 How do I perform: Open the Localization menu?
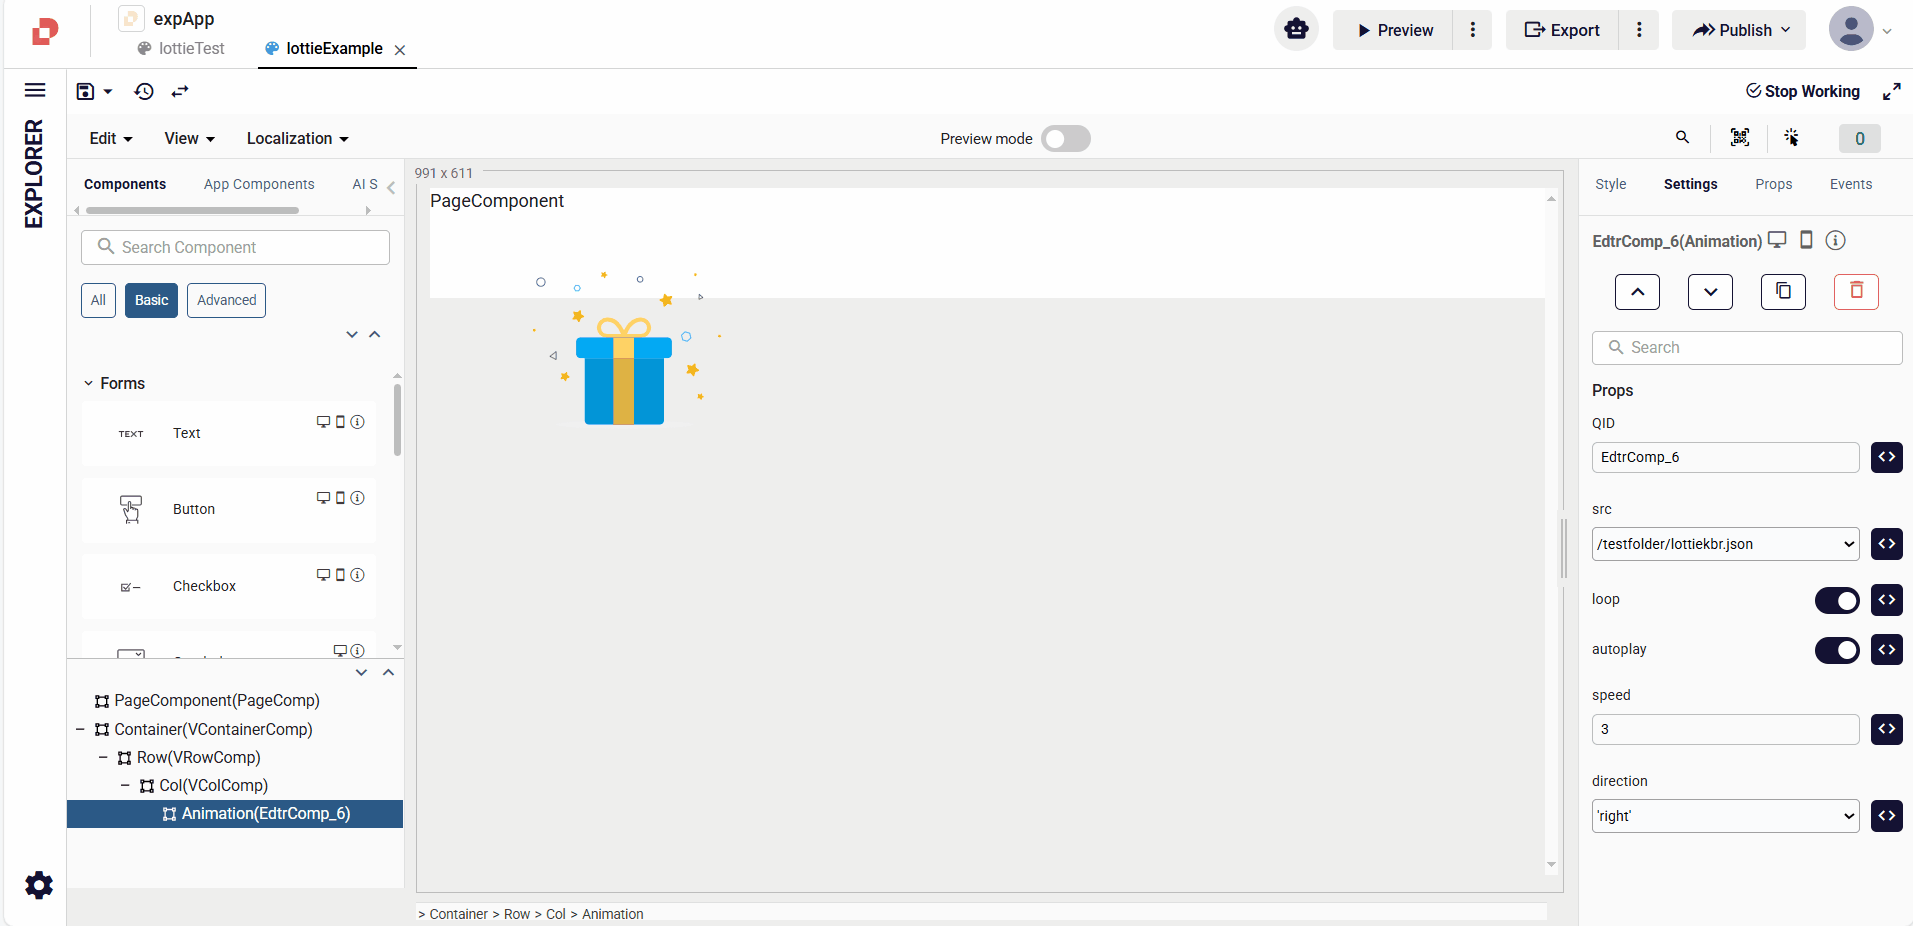(x=297, y=139)
